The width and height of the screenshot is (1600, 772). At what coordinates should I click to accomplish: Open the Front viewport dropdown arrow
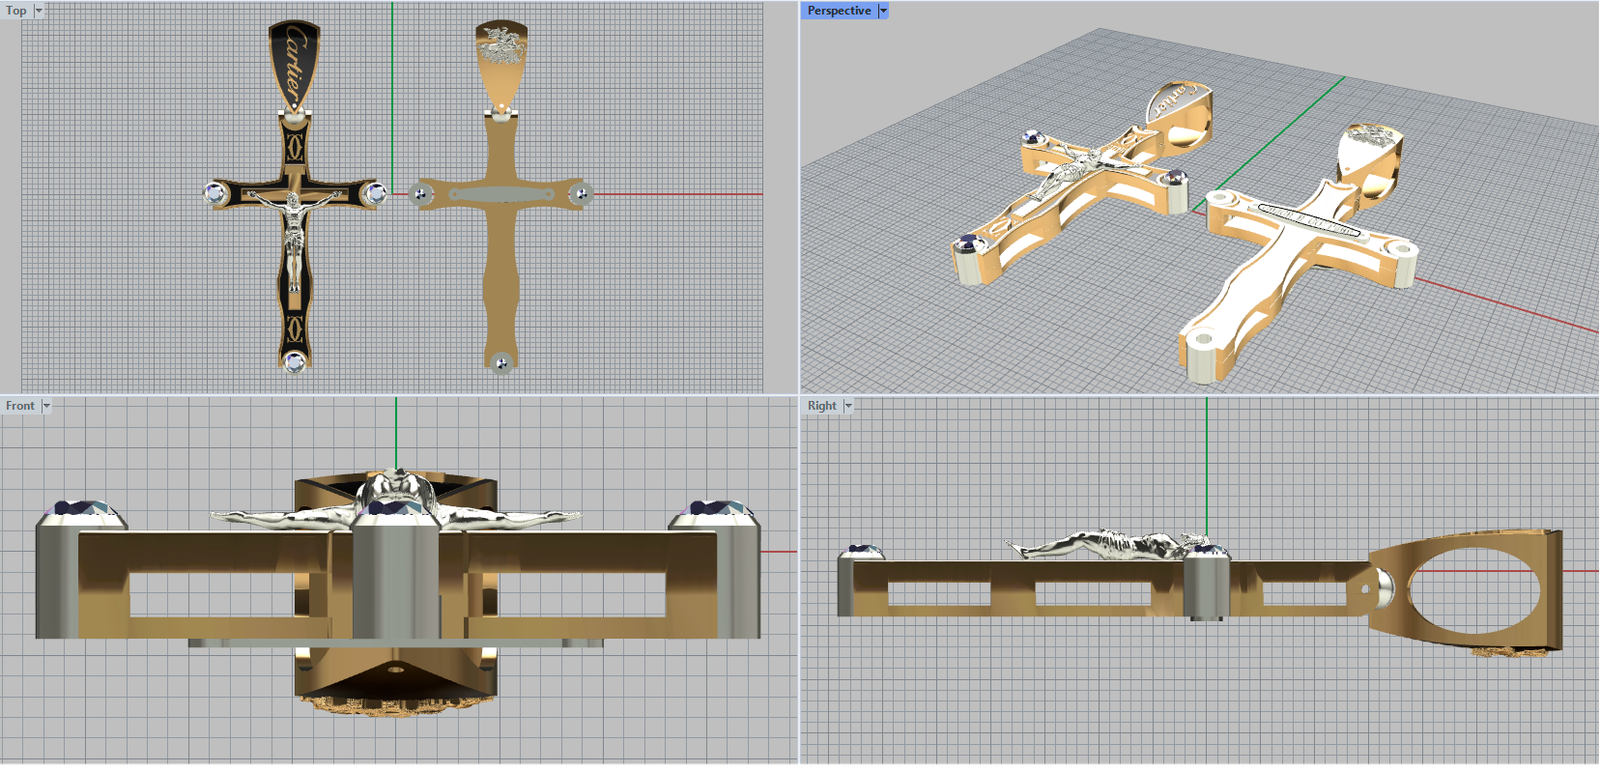pos(46,405)
